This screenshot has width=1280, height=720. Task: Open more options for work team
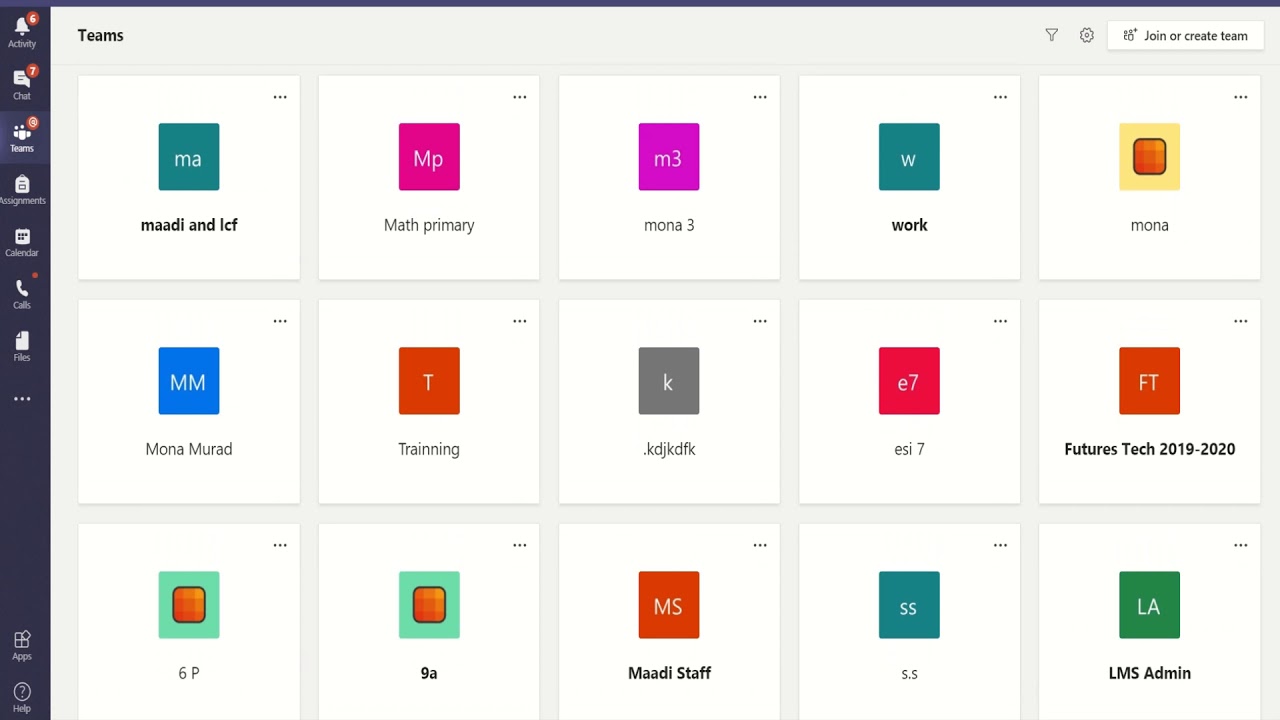pyautogui.click(x=1000, y=97)
